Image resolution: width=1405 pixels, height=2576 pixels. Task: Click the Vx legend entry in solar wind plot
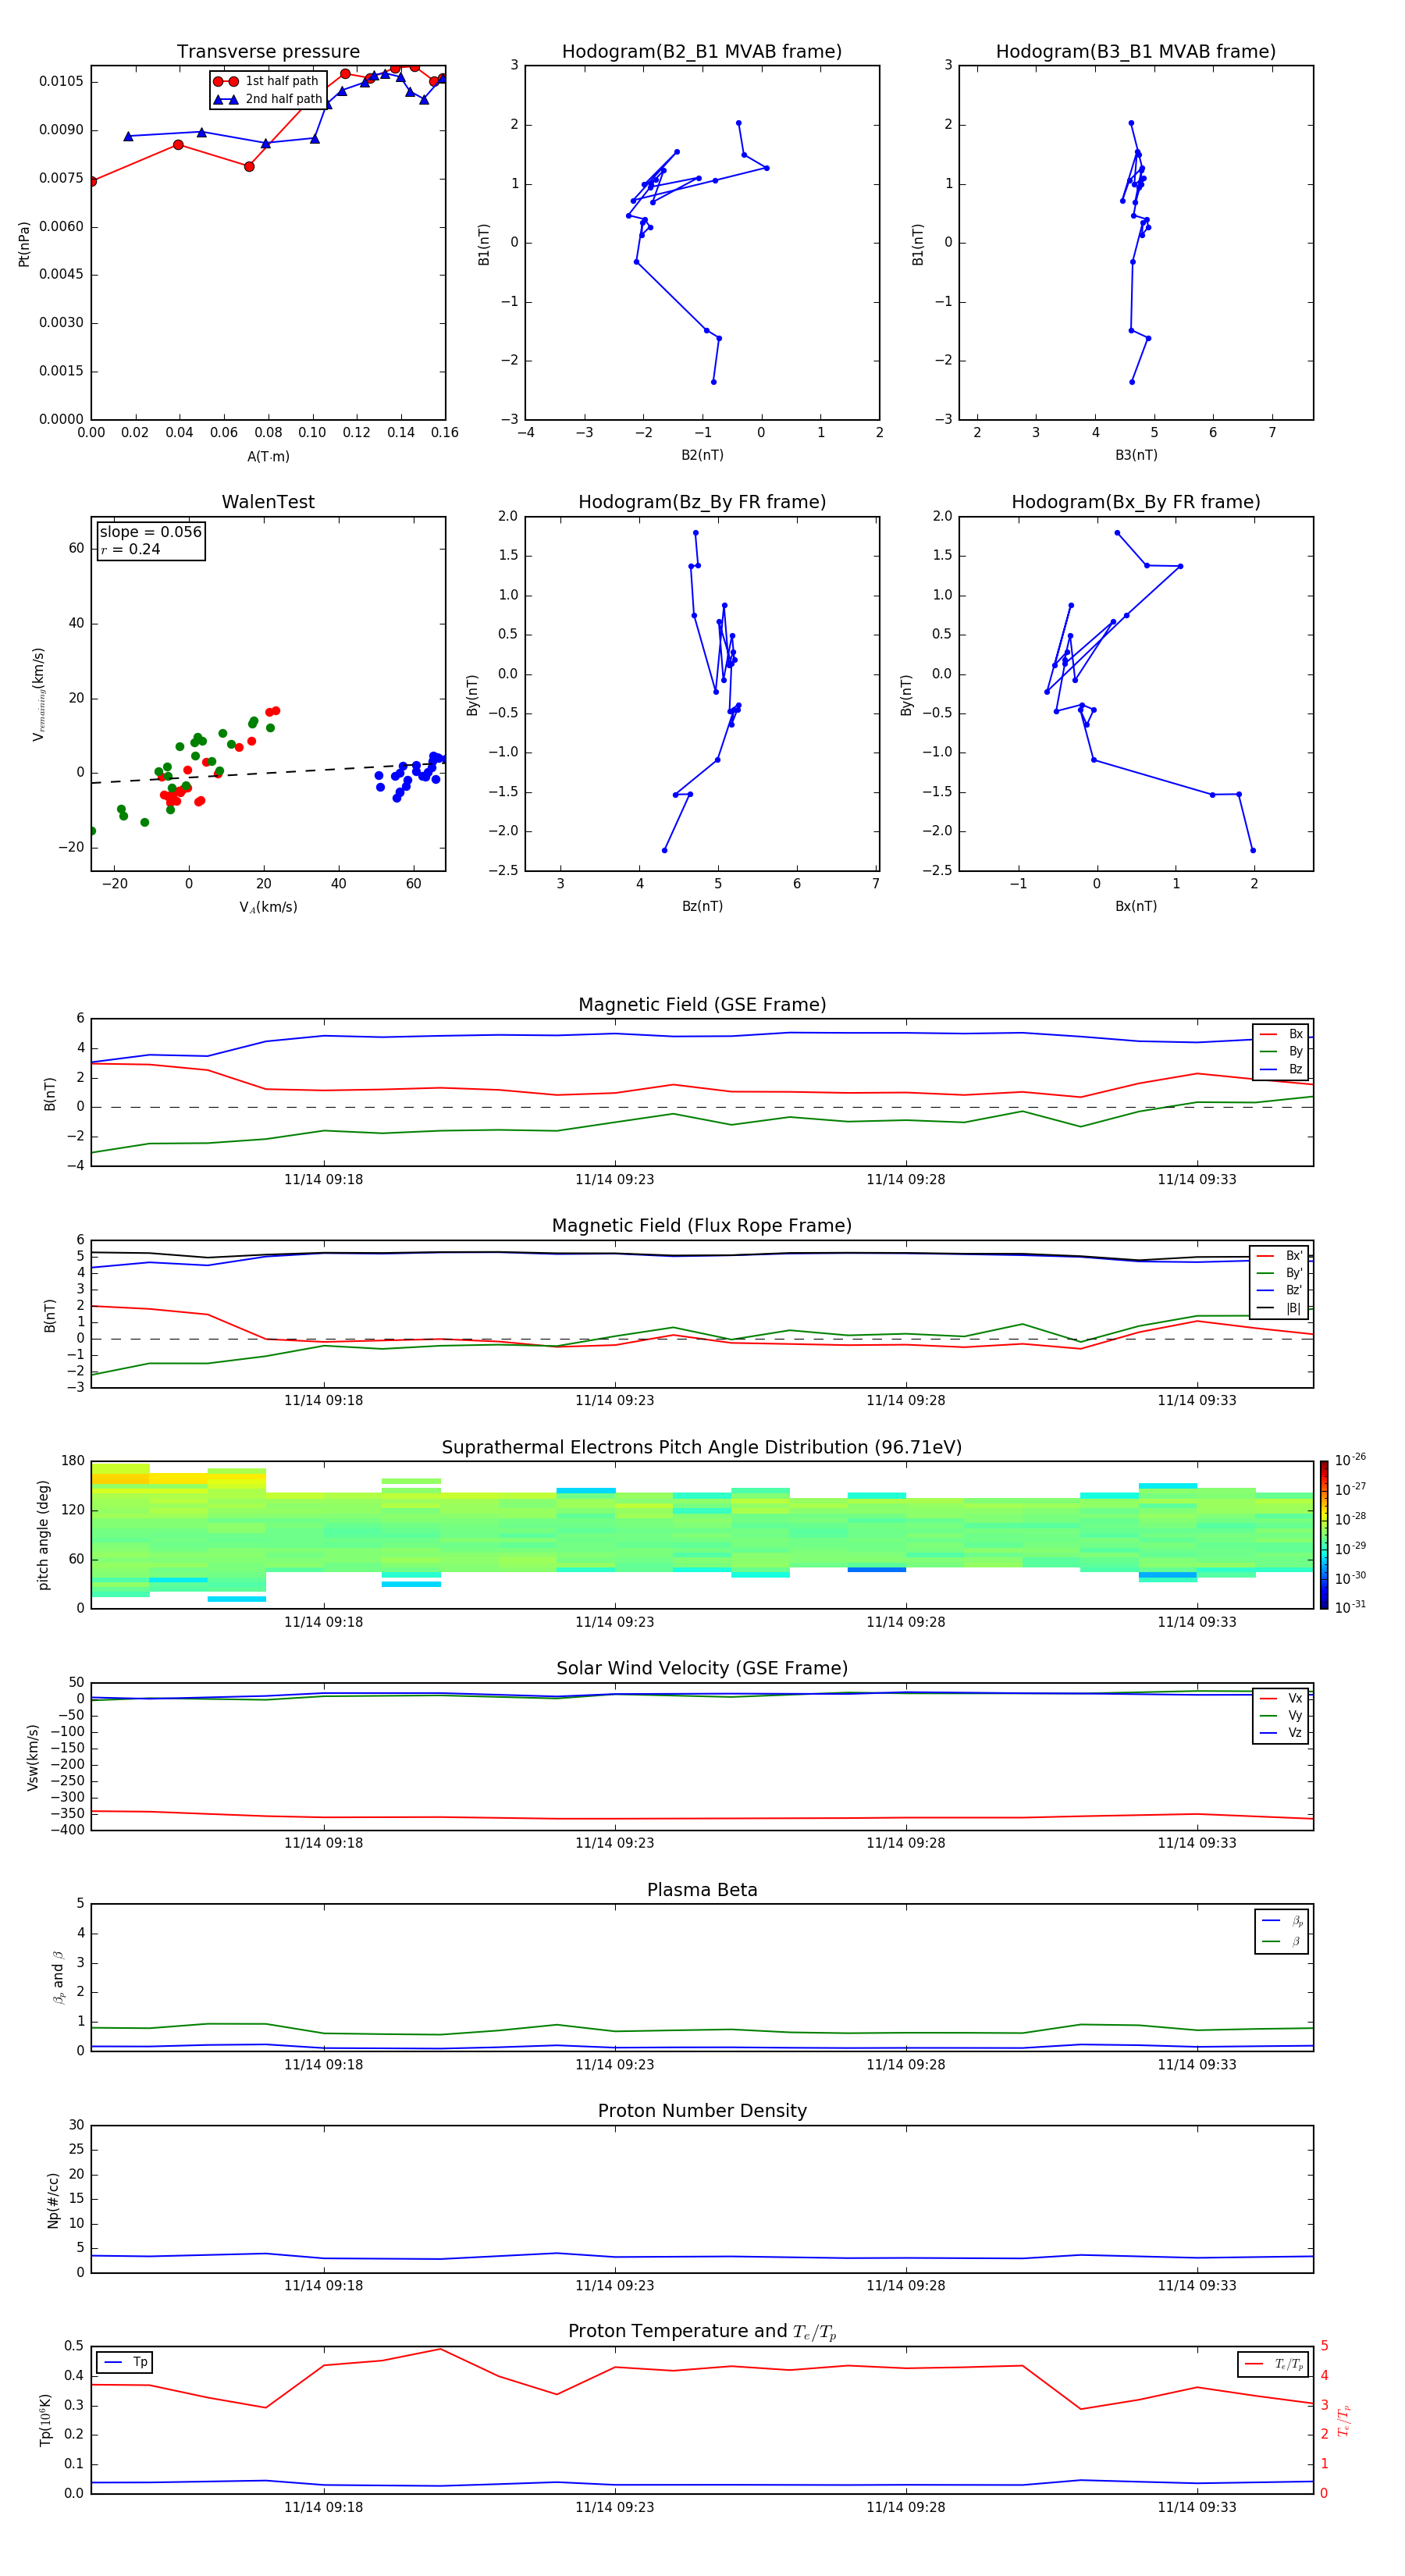coord(1281,1698)
